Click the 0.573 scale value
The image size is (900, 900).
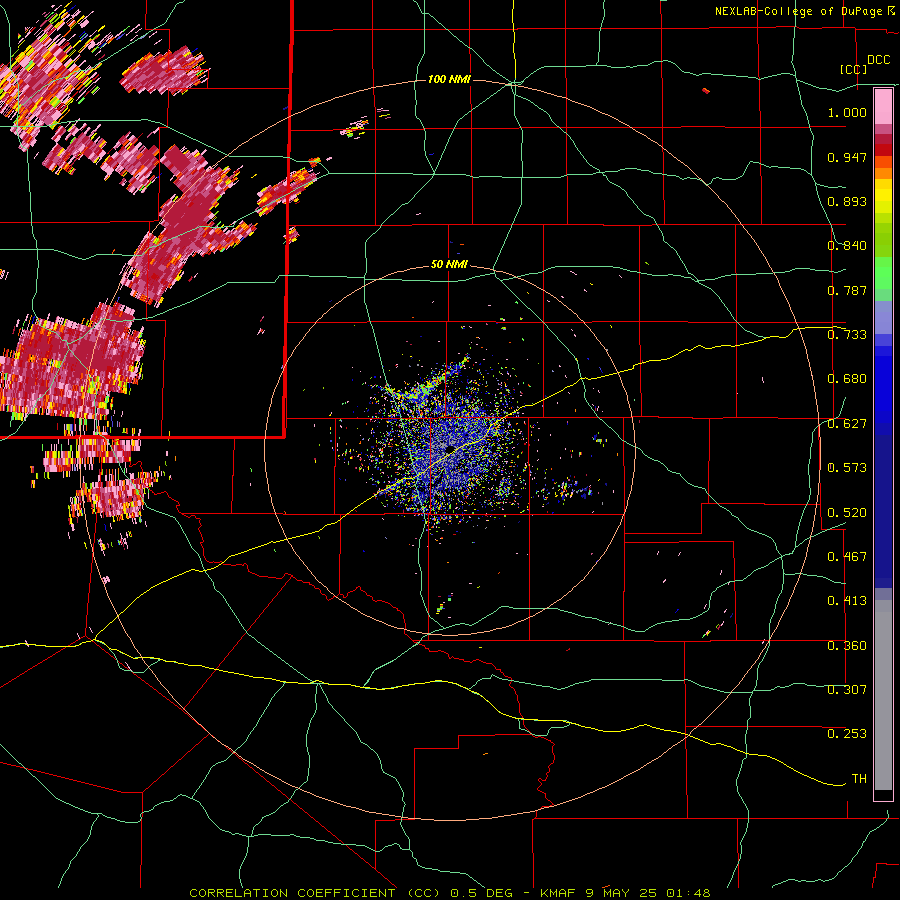(x=847, y=468)
